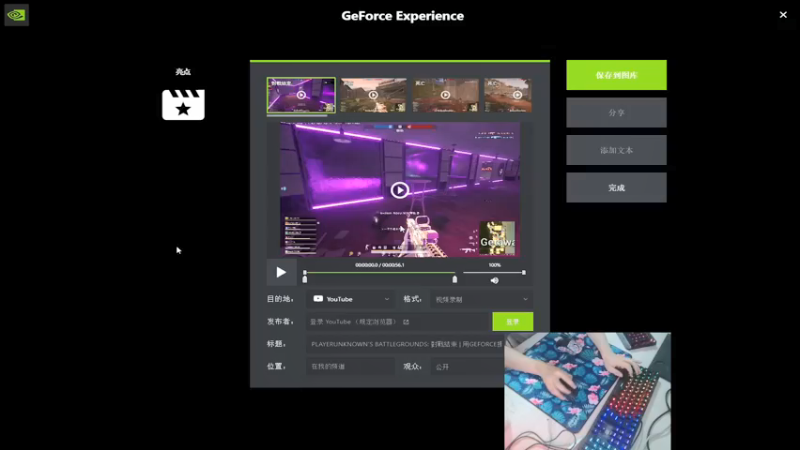Click the 位置 location field
The height and width of the screenshot is (450, 800).
click(350, 366)
